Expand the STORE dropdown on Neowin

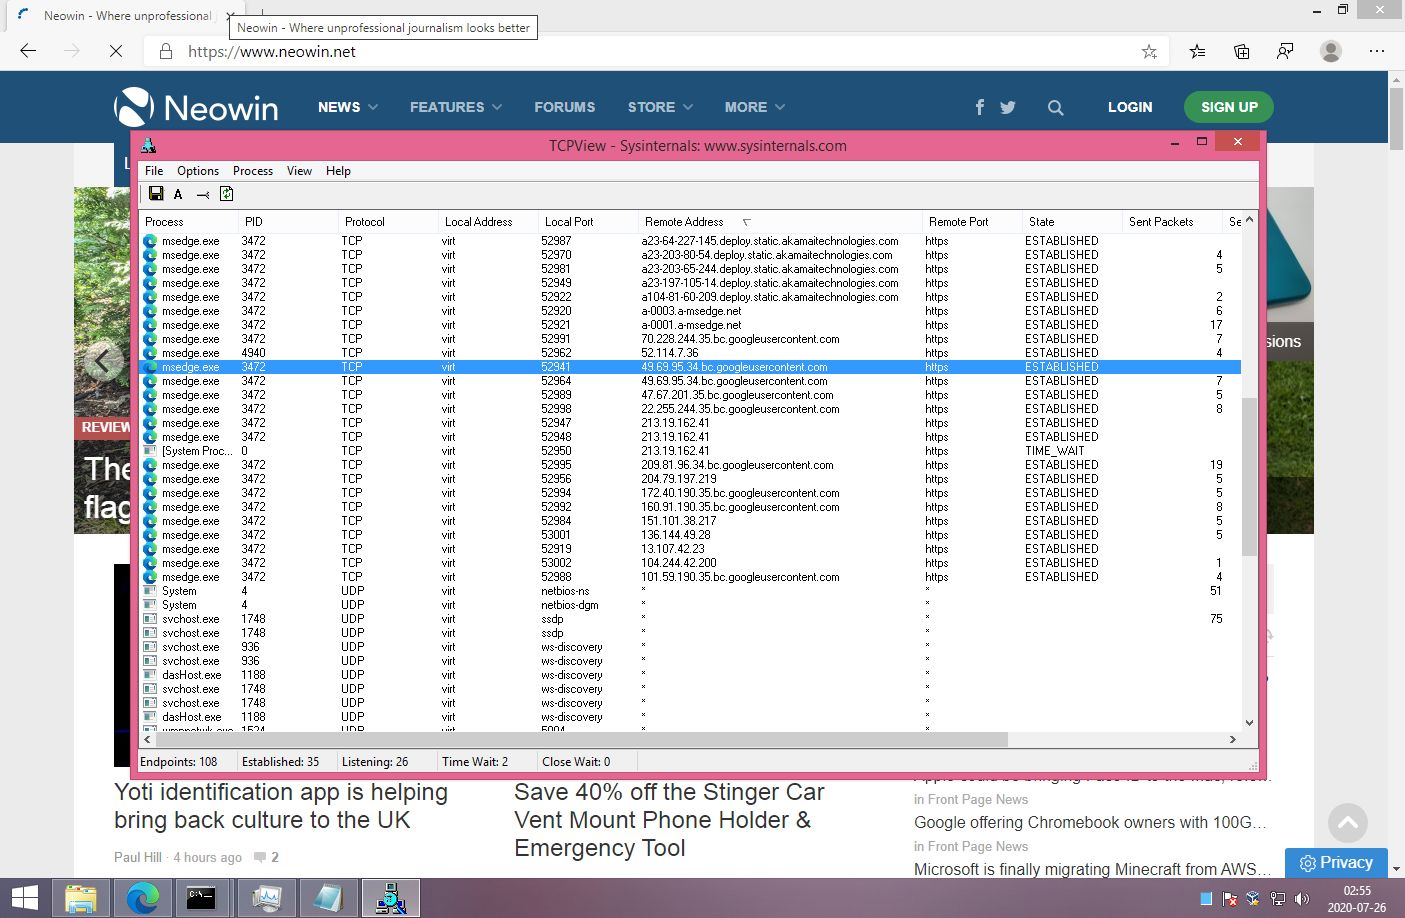pos(660,107)
